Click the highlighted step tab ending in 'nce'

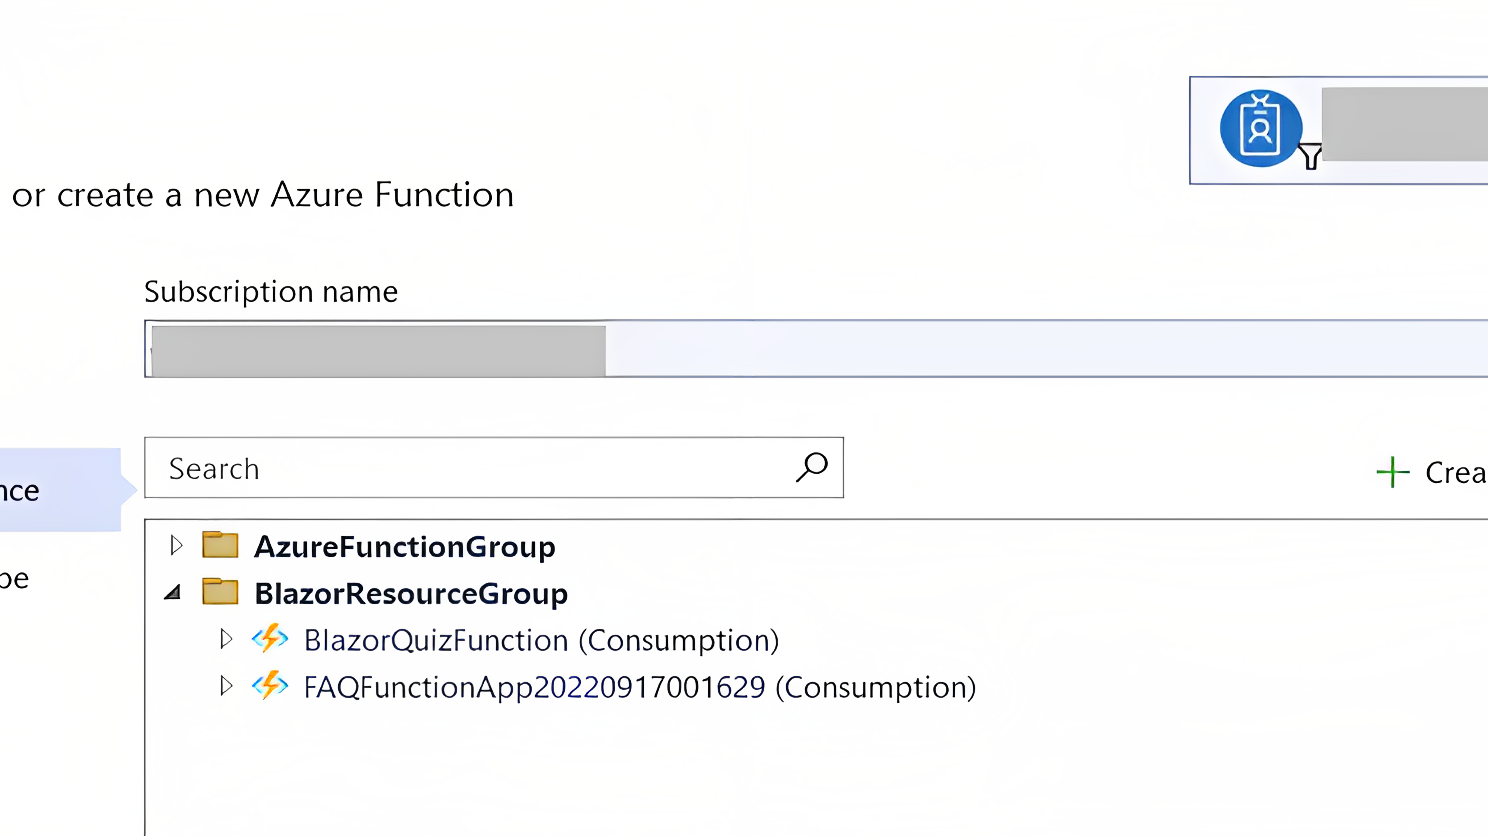coord(60,490)
